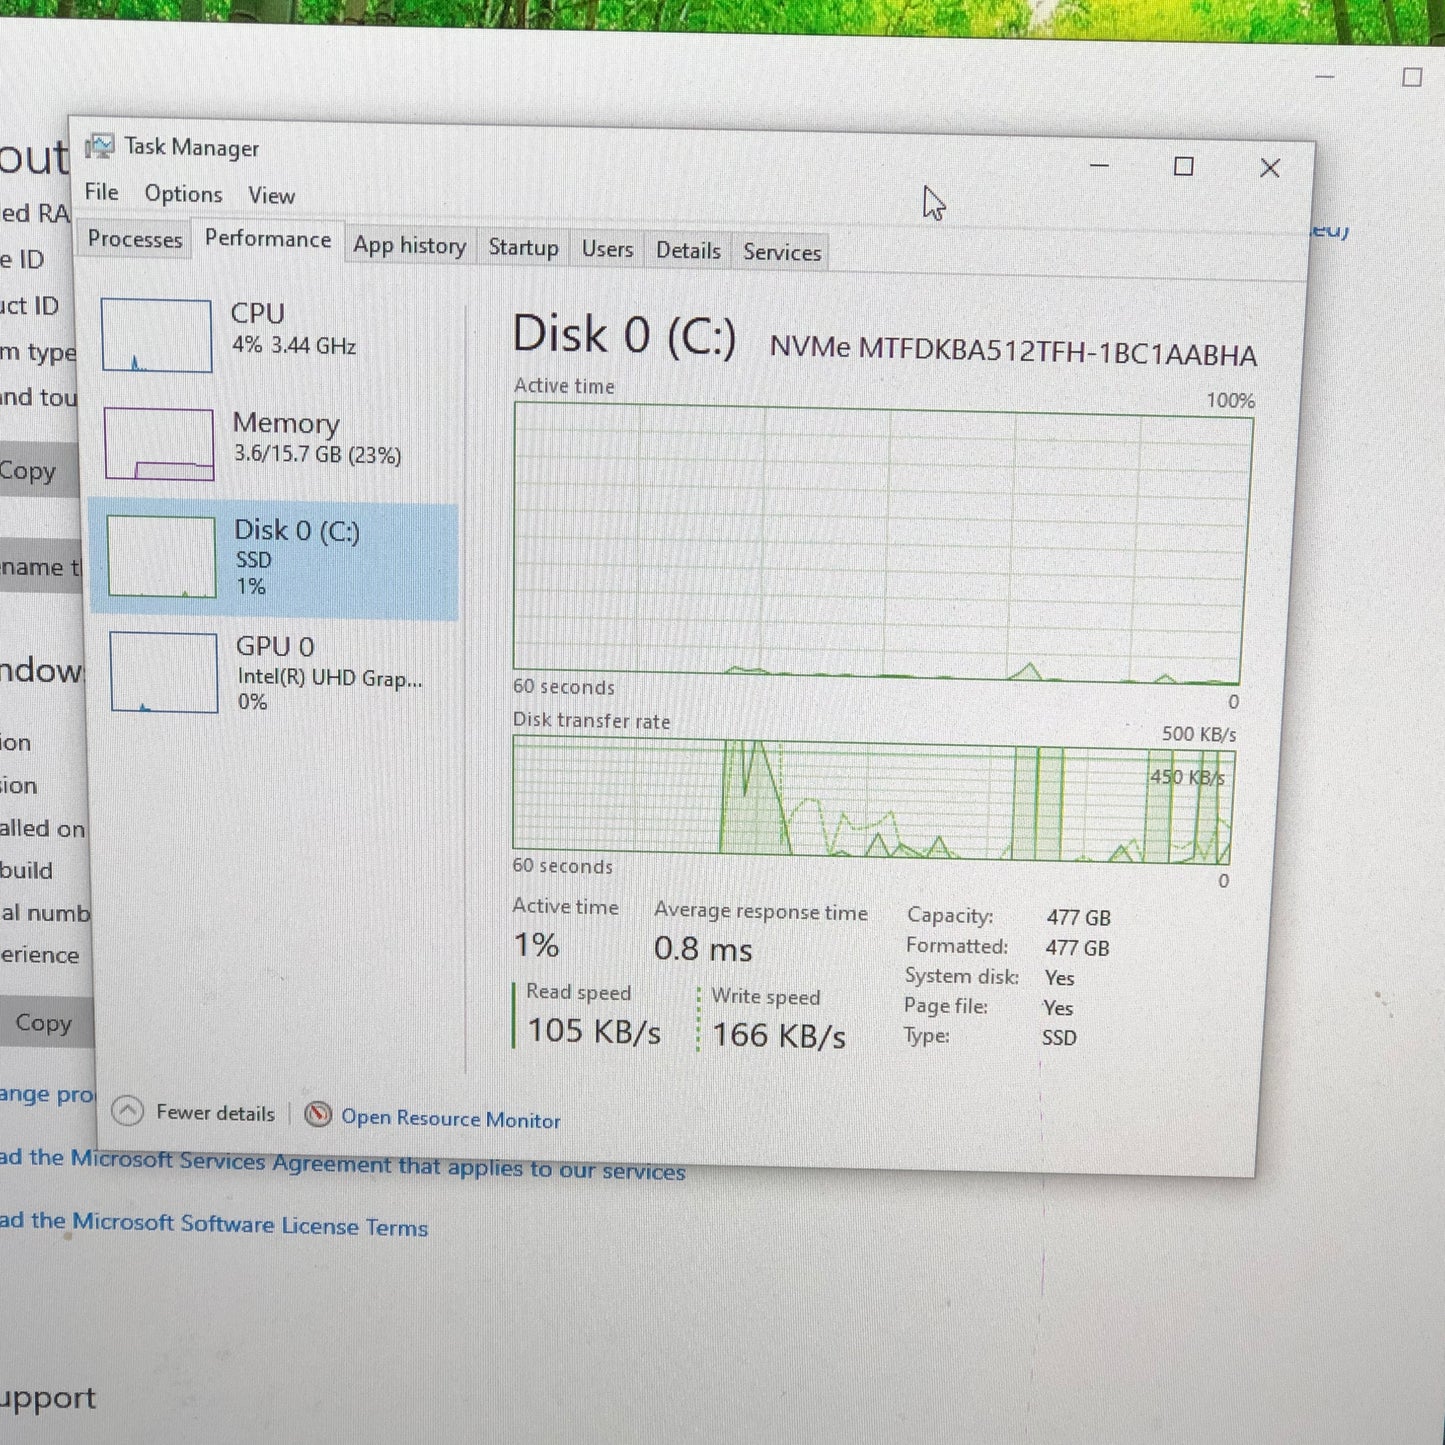Click the Write speed 166 KB/s value
The image size is (1445, 1445).
click(779, 1035)
